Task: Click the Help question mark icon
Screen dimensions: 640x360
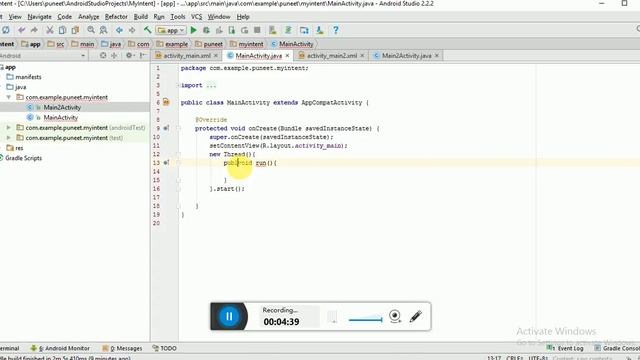Action: click(336, 30)
